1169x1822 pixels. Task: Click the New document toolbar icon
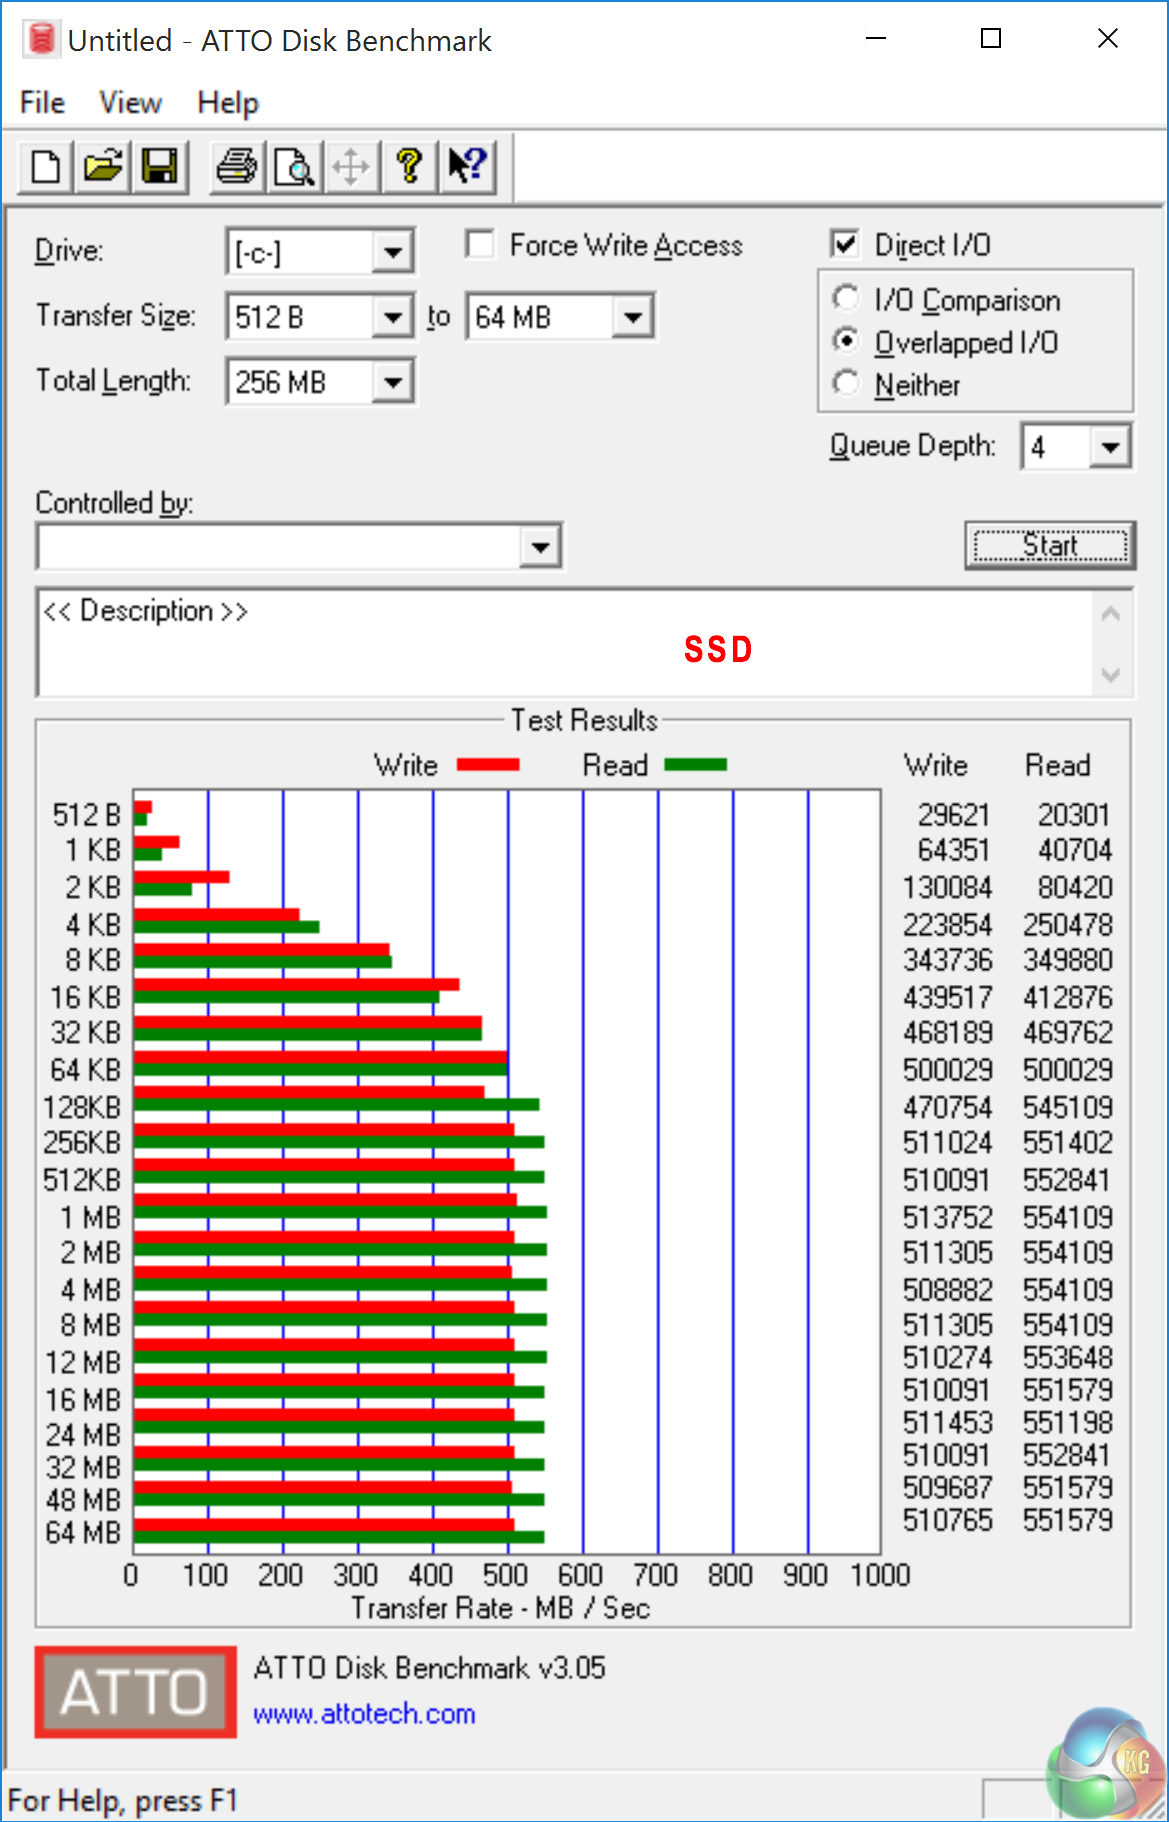46,166
